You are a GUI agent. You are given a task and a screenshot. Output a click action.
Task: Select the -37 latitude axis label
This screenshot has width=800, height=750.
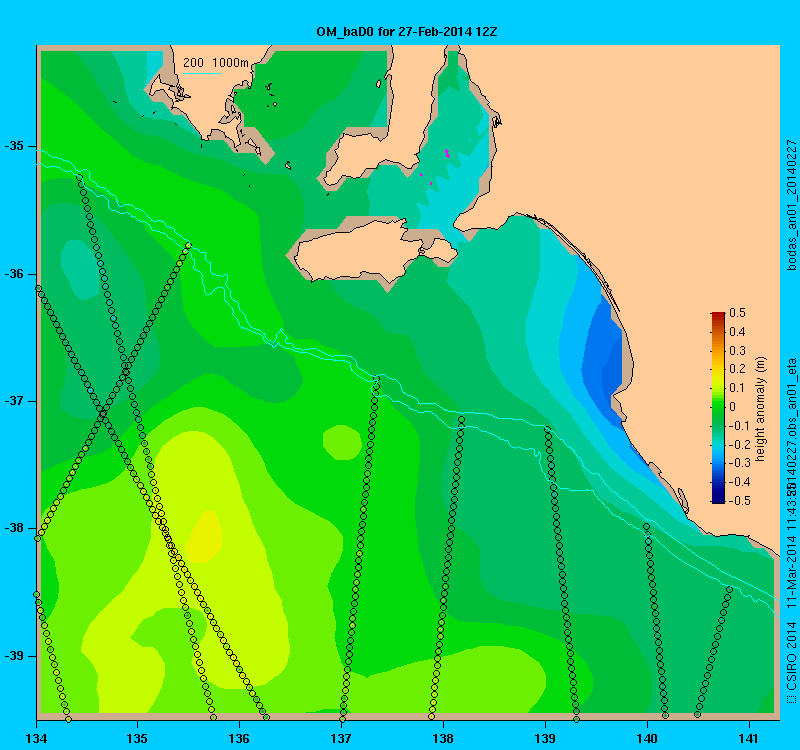(14, 401)
